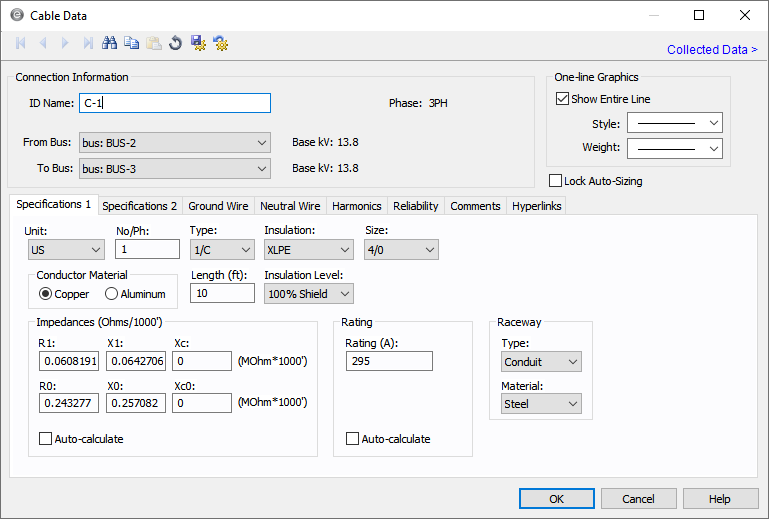Uncheck Show Entire Line checkbox
Viewport: 769px width, 519px height.
click(562, 99)
